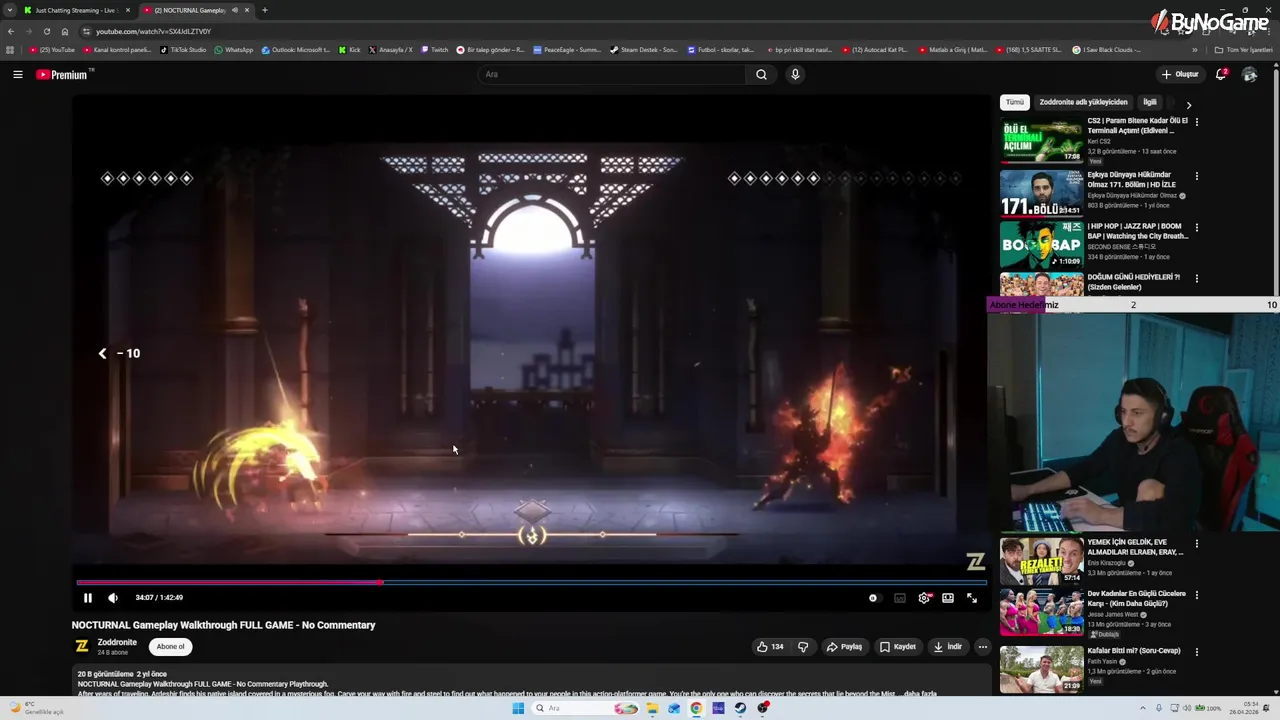
Task: Click the search magnifier button
Action: (x=761, y=74)
